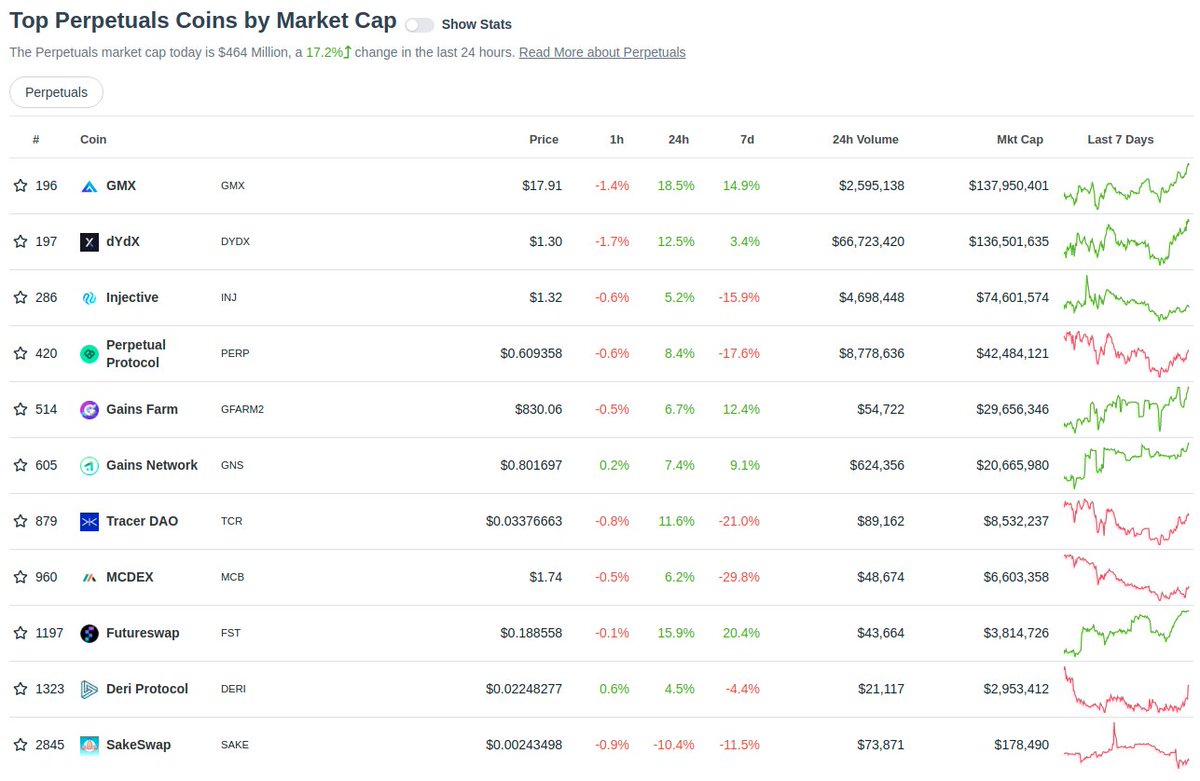Click the Gains Farm coin icon
Viewport: 1200px width, 781px height.
(x=87, y=409)
